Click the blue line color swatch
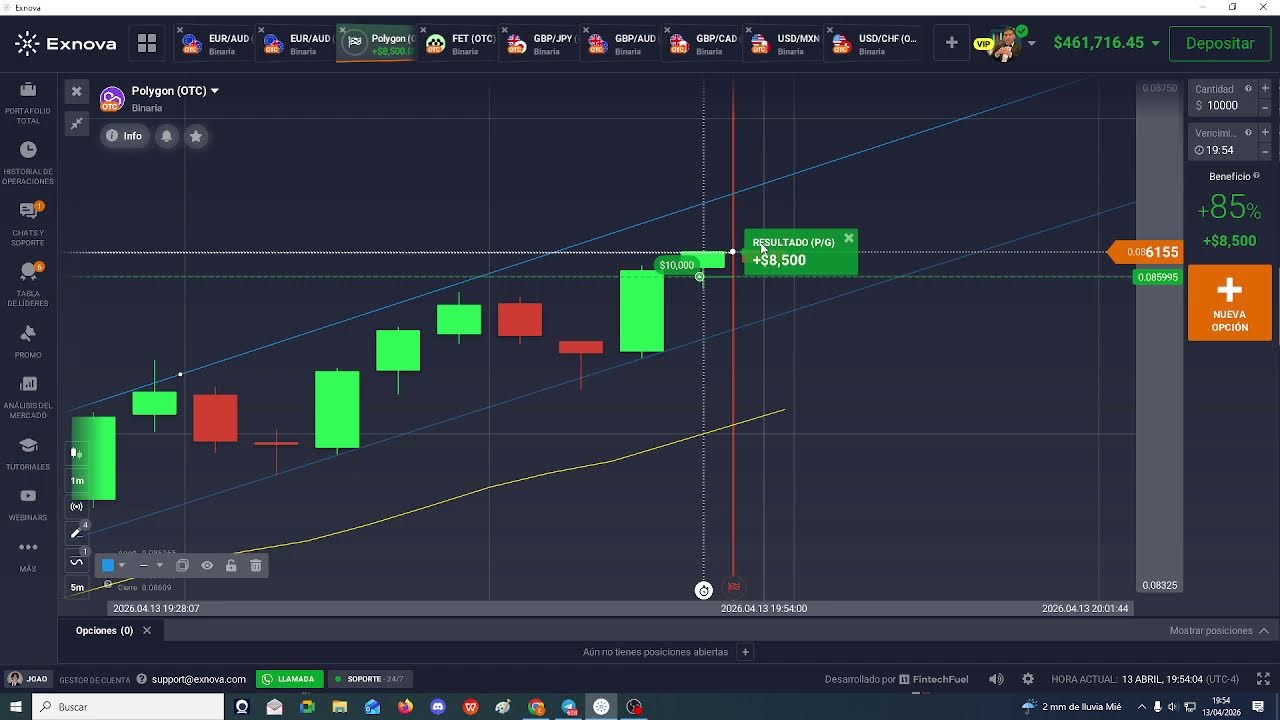This screenshot has height=720, width=1280. click(x=108, y=565)
